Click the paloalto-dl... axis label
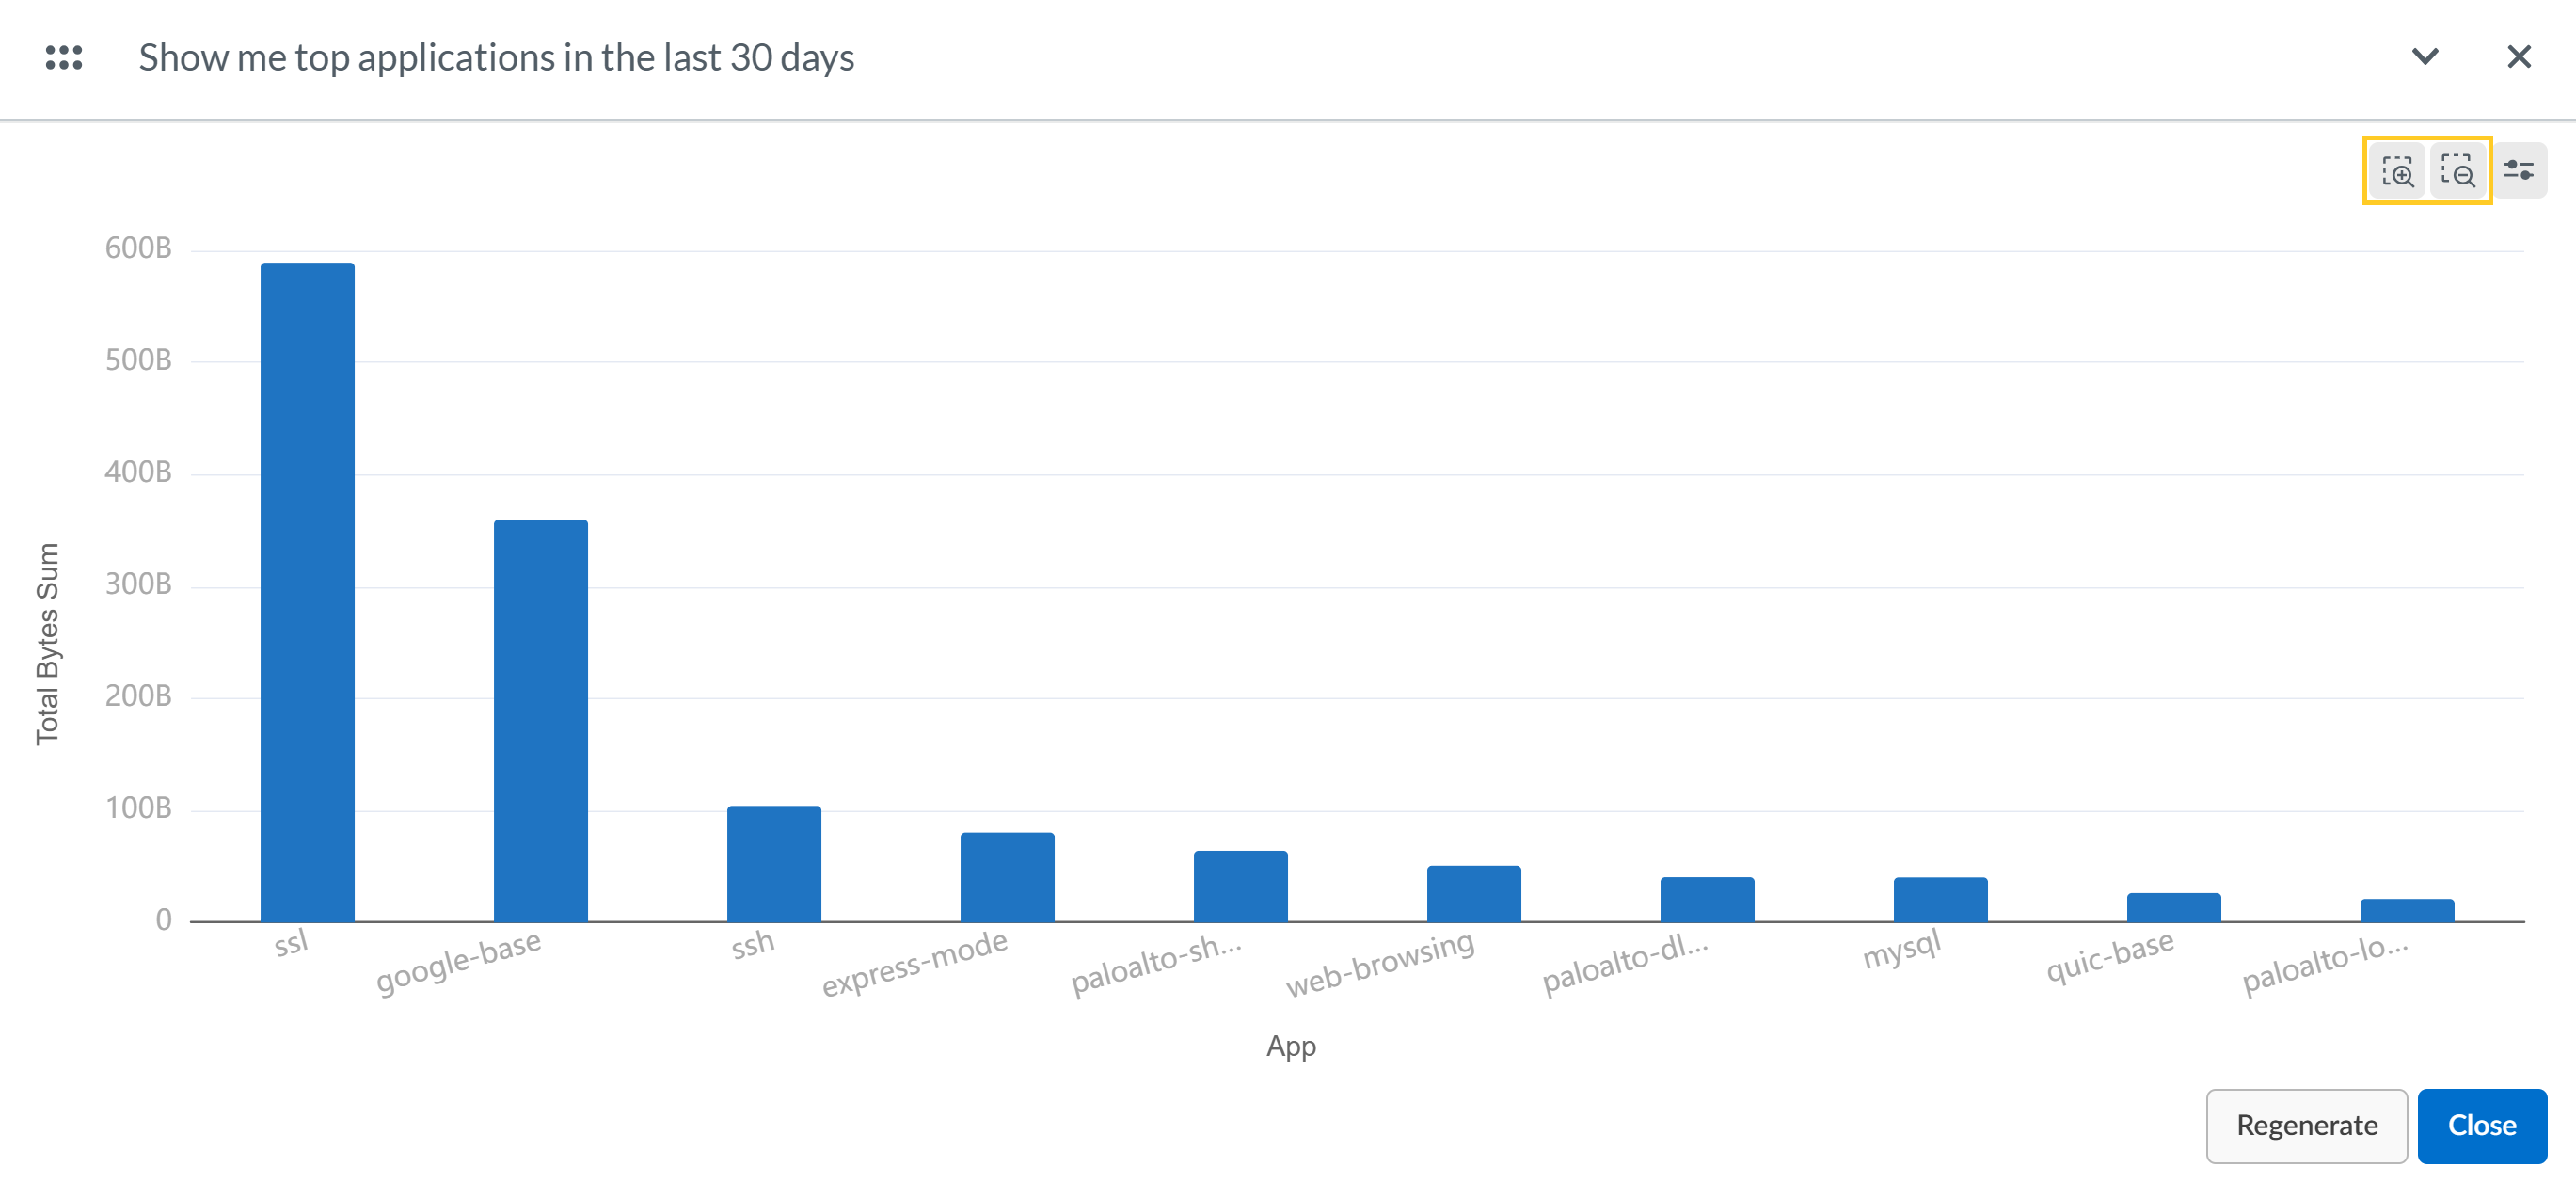The height and width of the screenshot is (1183, 2576). [x=1624, y=963]
